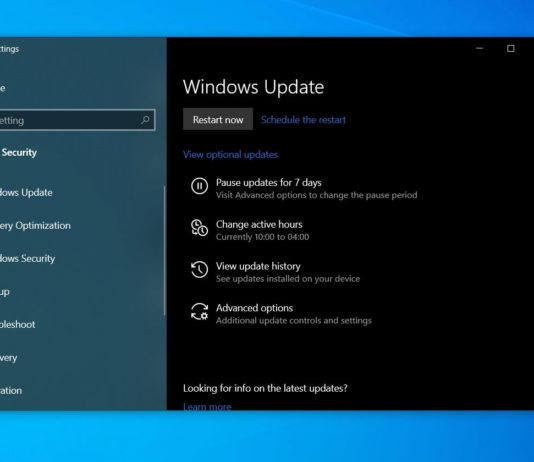Click the pause circle icon

tap(199, 186)
